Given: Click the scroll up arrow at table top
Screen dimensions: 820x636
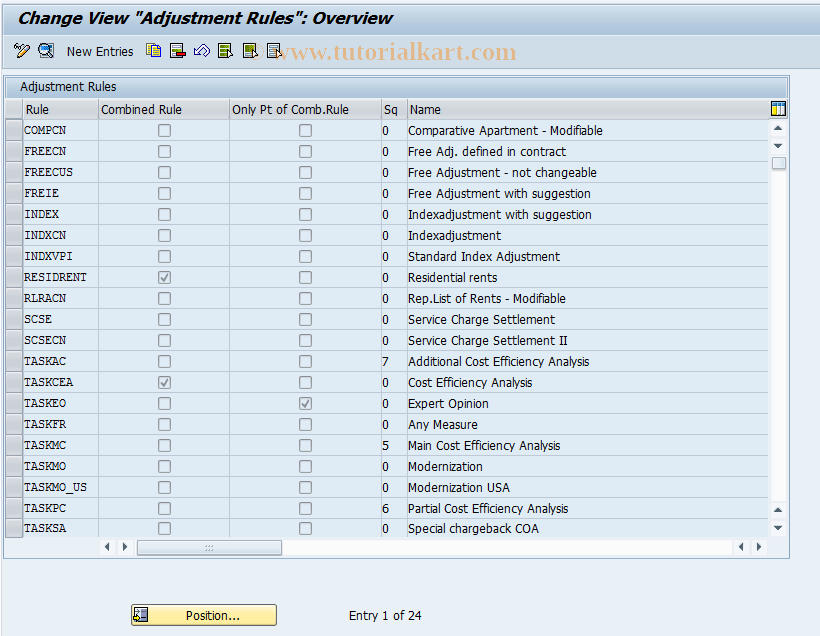Looking at the screenshot, I should point(778,128).
